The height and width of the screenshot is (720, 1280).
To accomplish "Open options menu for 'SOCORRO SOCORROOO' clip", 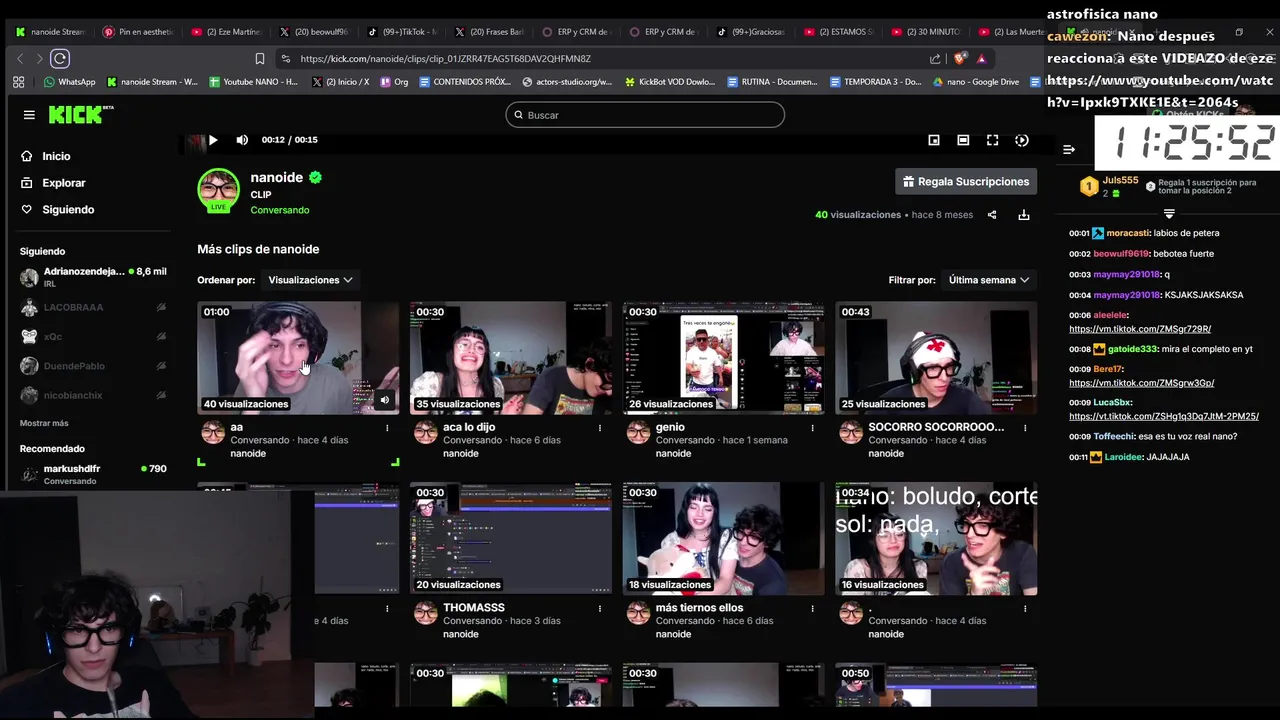I will (x=1025, y=428).
